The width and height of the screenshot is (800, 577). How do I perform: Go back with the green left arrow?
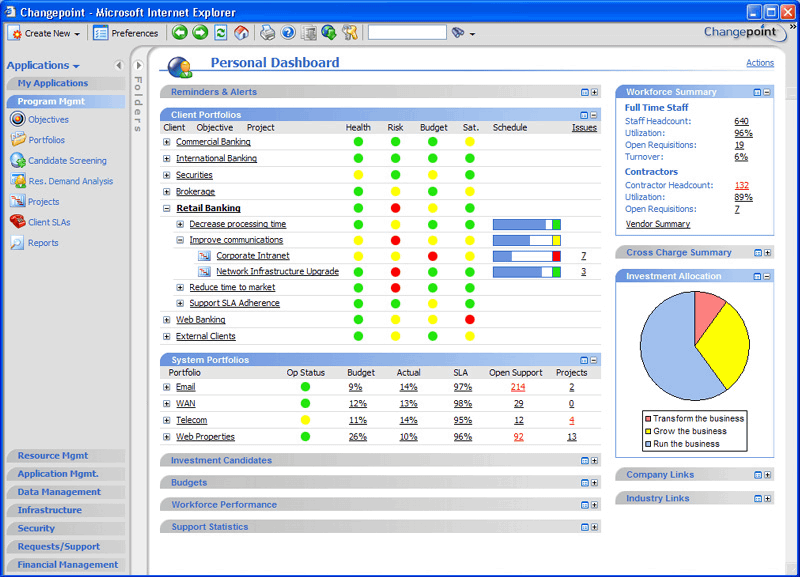(x=179, y=33)
